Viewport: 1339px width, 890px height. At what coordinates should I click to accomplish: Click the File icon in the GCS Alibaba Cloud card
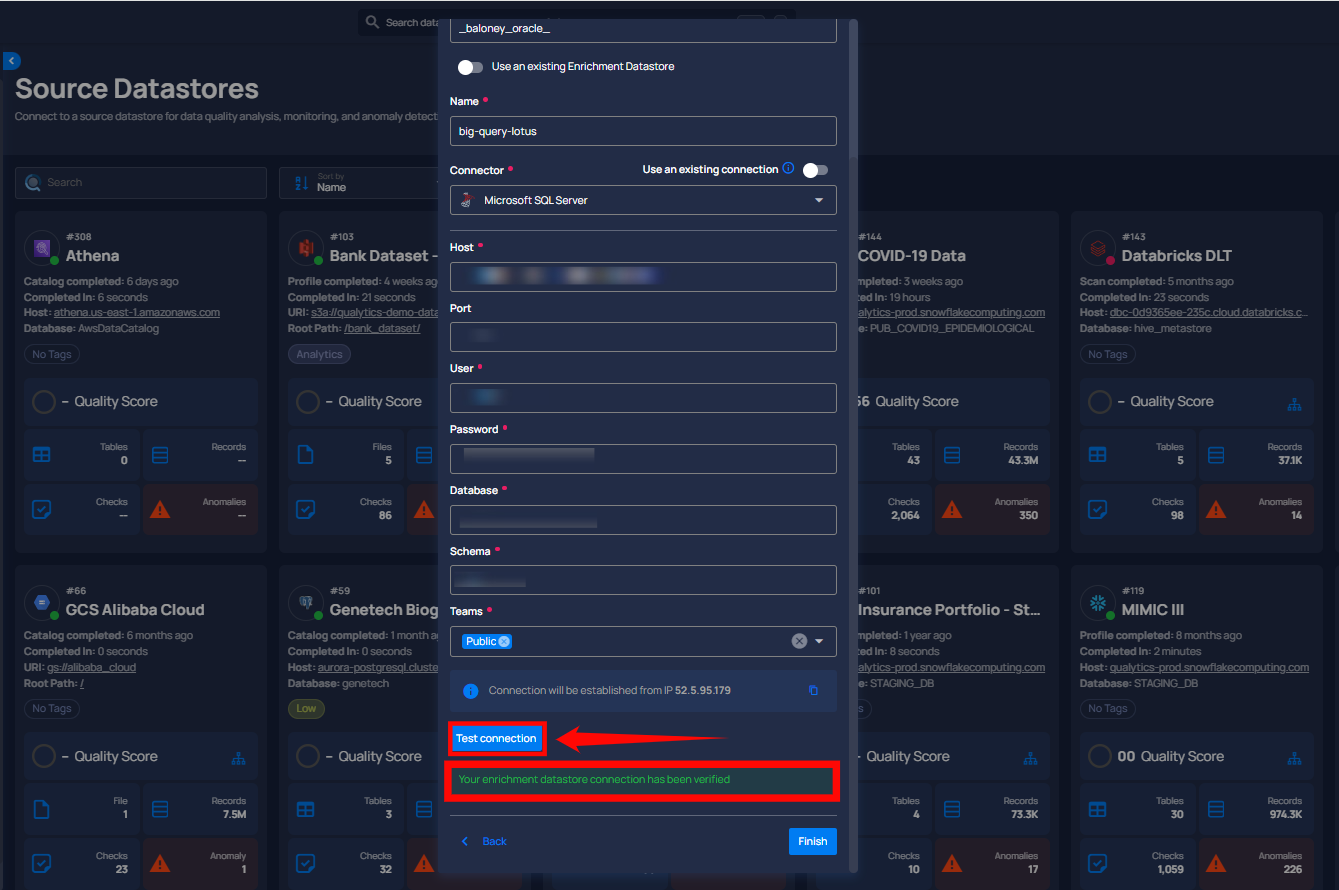click(x=41, y=809)
